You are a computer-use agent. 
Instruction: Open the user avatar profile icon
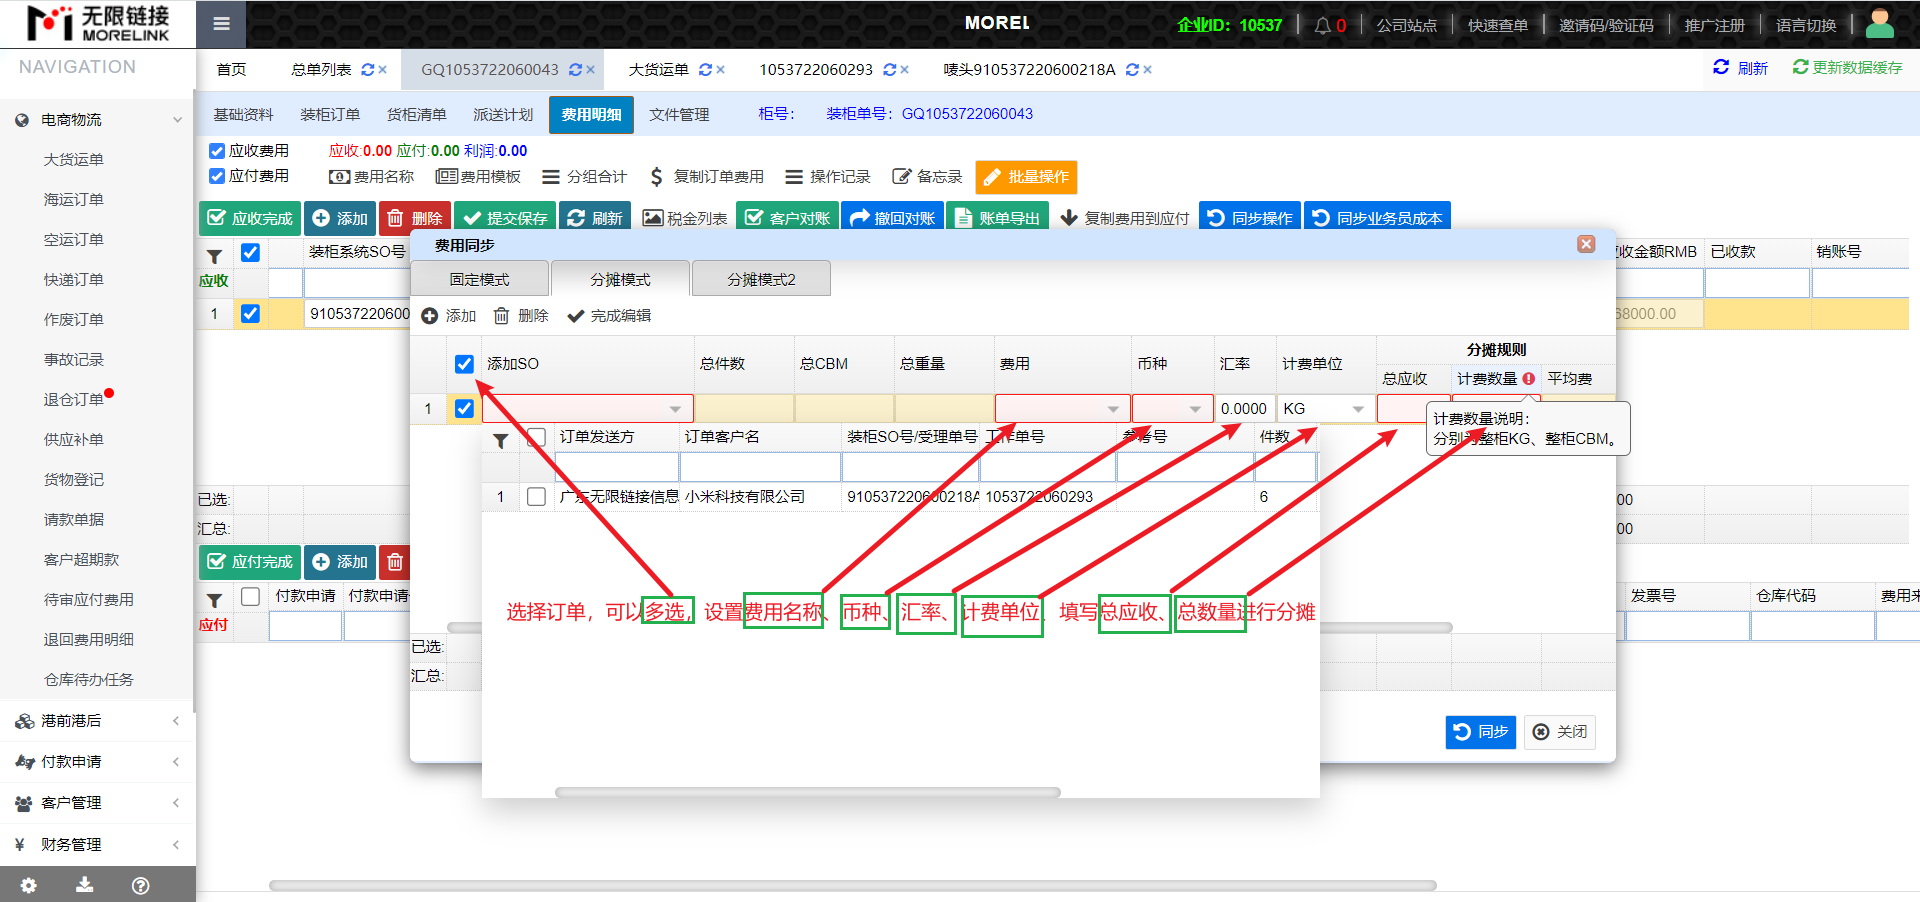pyautogui.click(x=1879, y=24)
